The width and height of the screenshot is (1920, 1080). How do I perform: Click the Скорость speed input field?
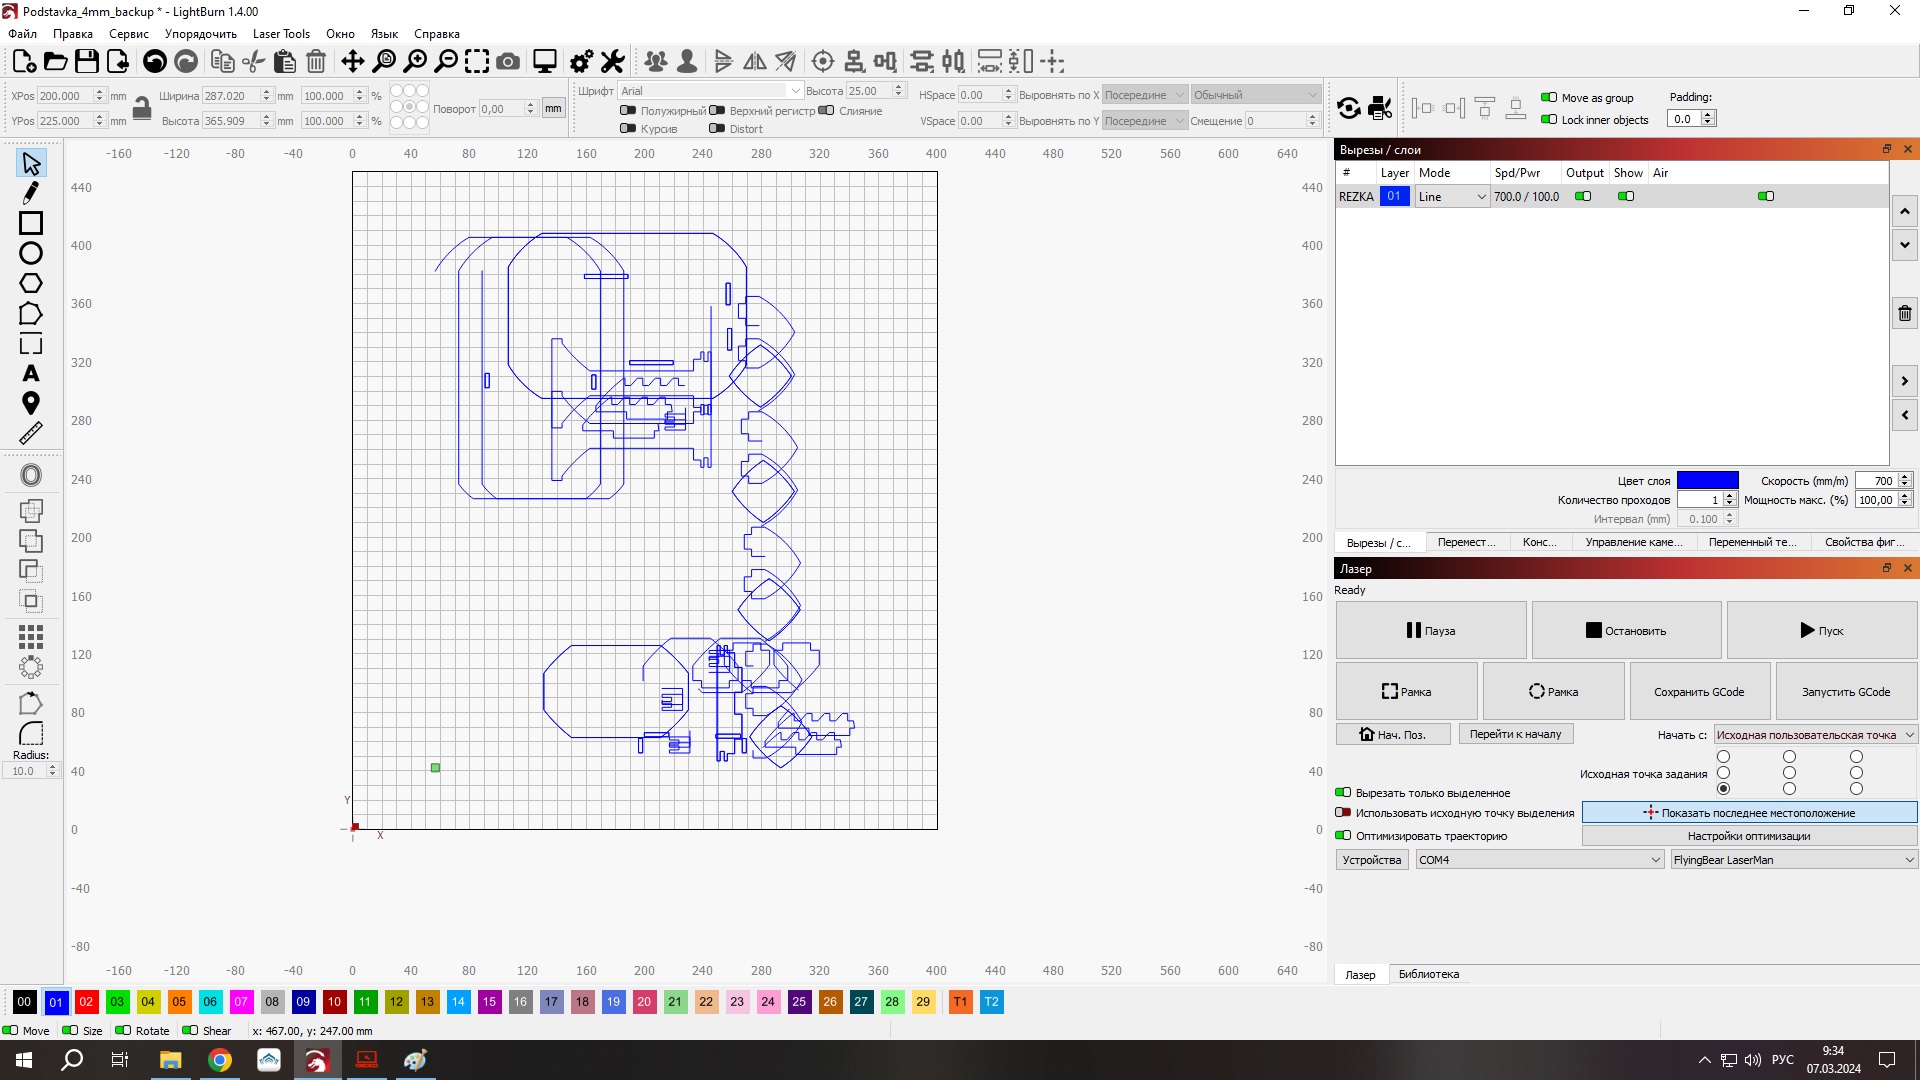pyautogui.click(x=1876, y=480)
